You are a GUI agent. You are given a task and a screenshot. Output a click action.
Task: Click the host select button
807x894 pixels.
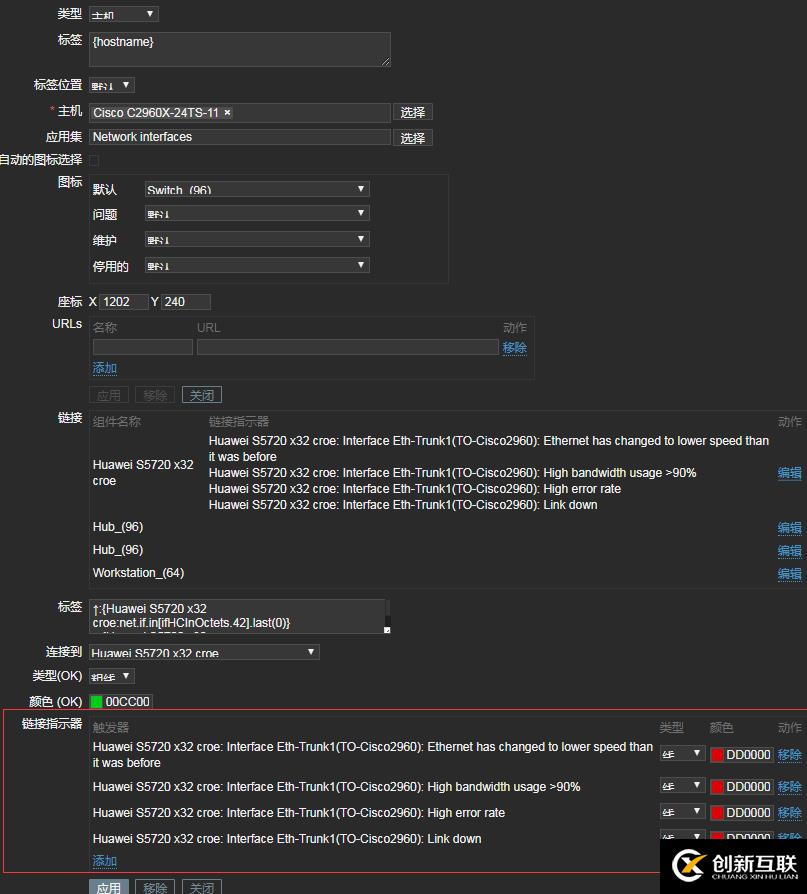tap(412, 112)
